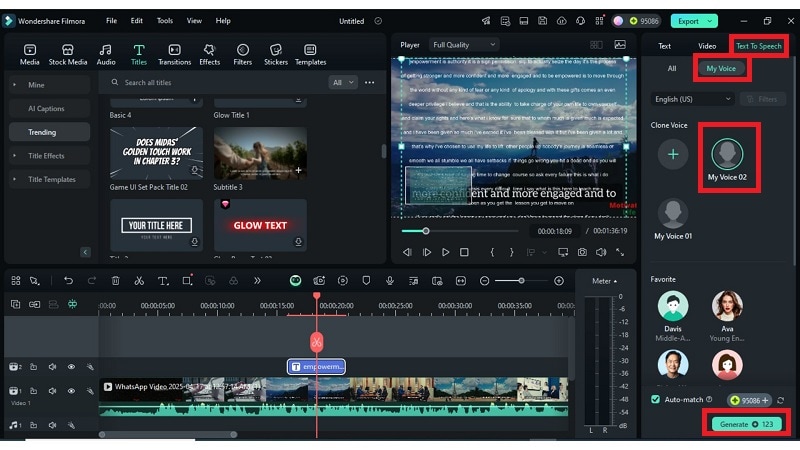Step back one frame in player
Screen dimensions: 800x450
click(x=407, y=252)
